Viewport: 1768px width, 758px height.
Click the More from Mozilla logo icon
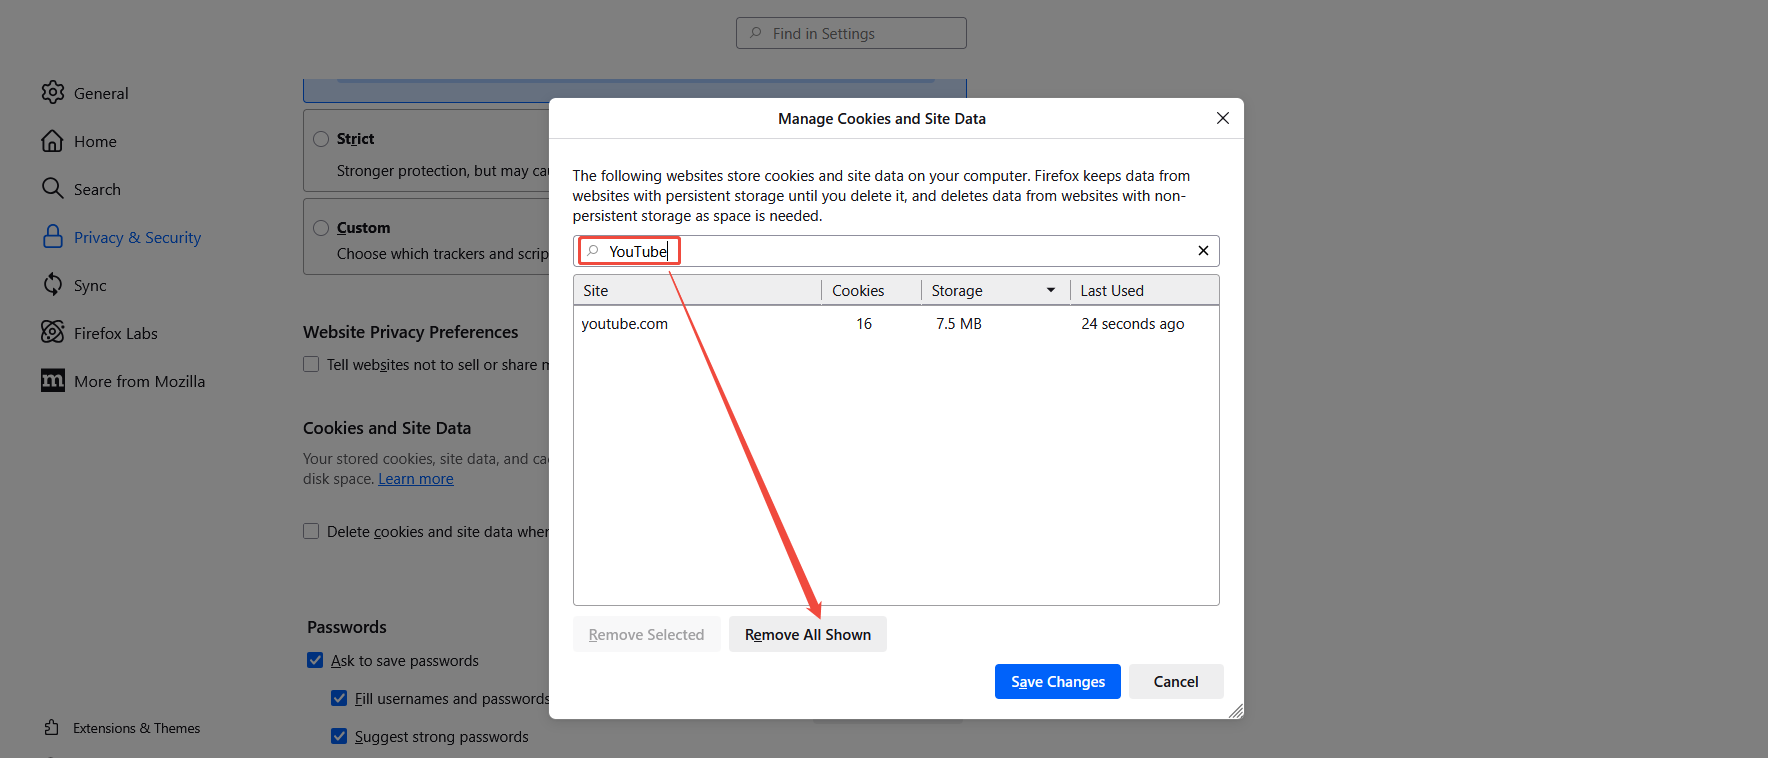tap(53, 380)
